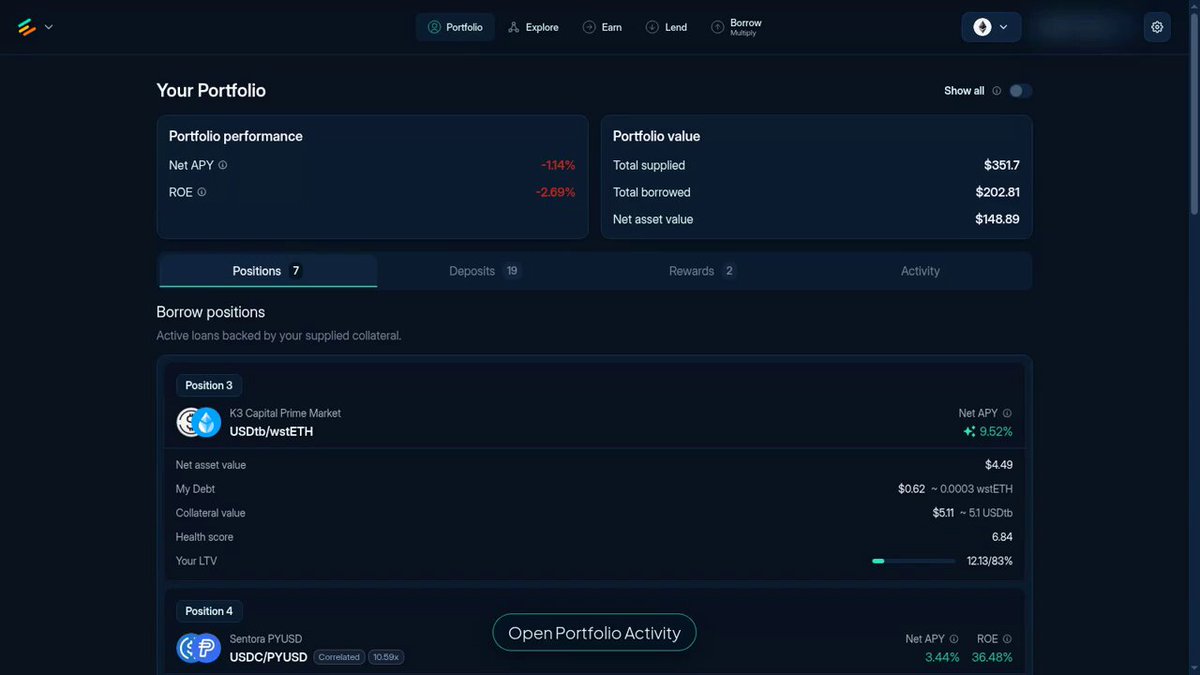Click the info icon beside Show all
Image resolution: width=1200 pixels, height=675 pixels.
[x=996, y=91]
